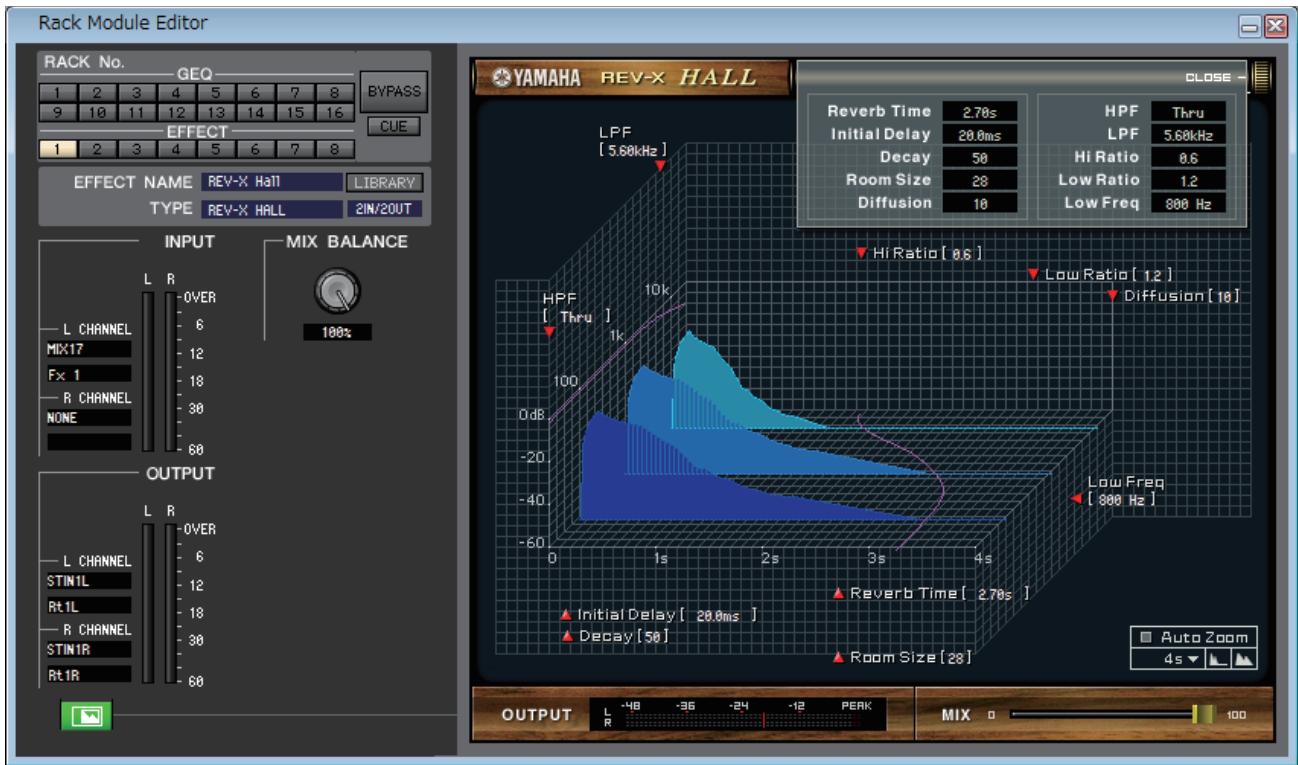Select GEQ rack 9

[x=58, y=113]
